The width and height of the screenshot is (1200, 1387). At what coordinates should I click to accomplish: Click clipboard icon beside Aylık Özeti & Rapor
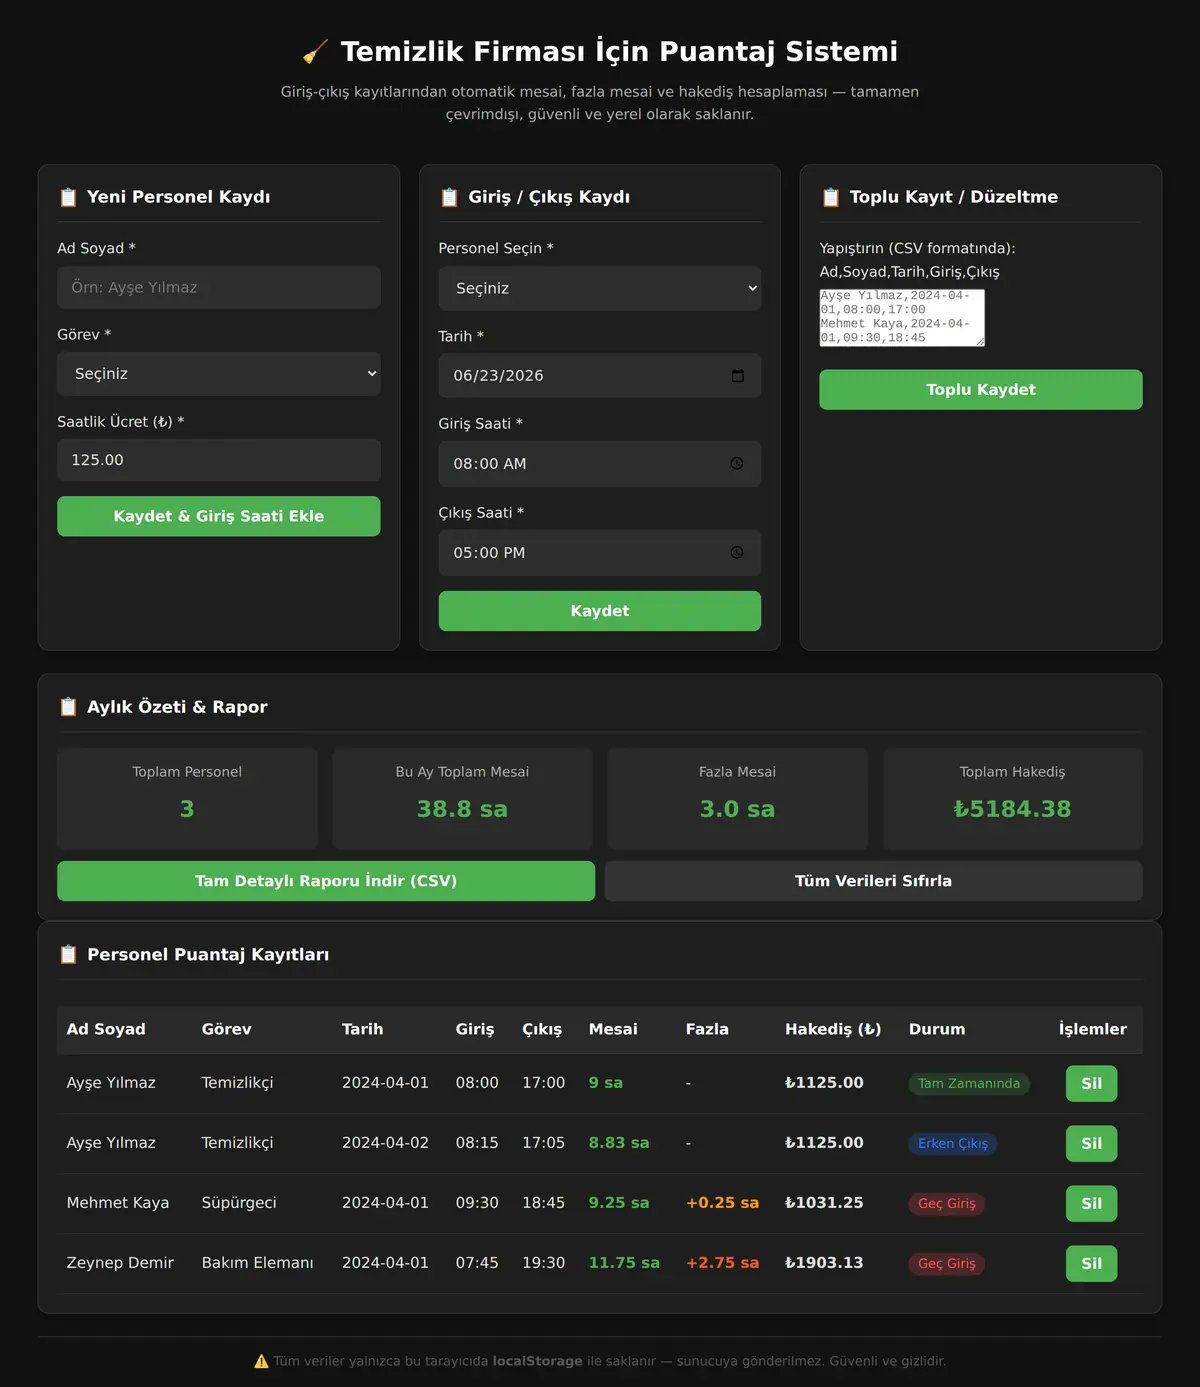point(68,707)
